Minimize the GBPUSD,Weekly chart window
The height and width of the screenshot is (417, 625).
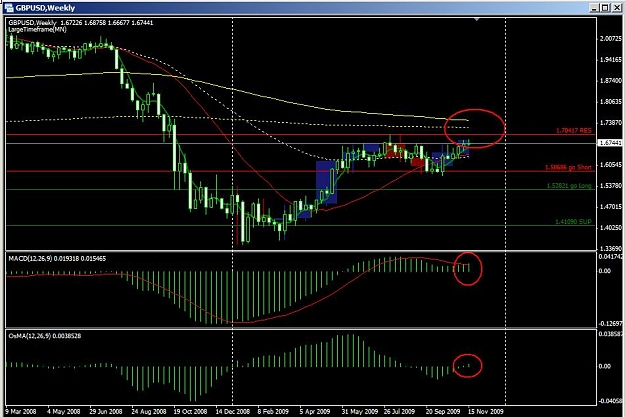tap(595, 8)
